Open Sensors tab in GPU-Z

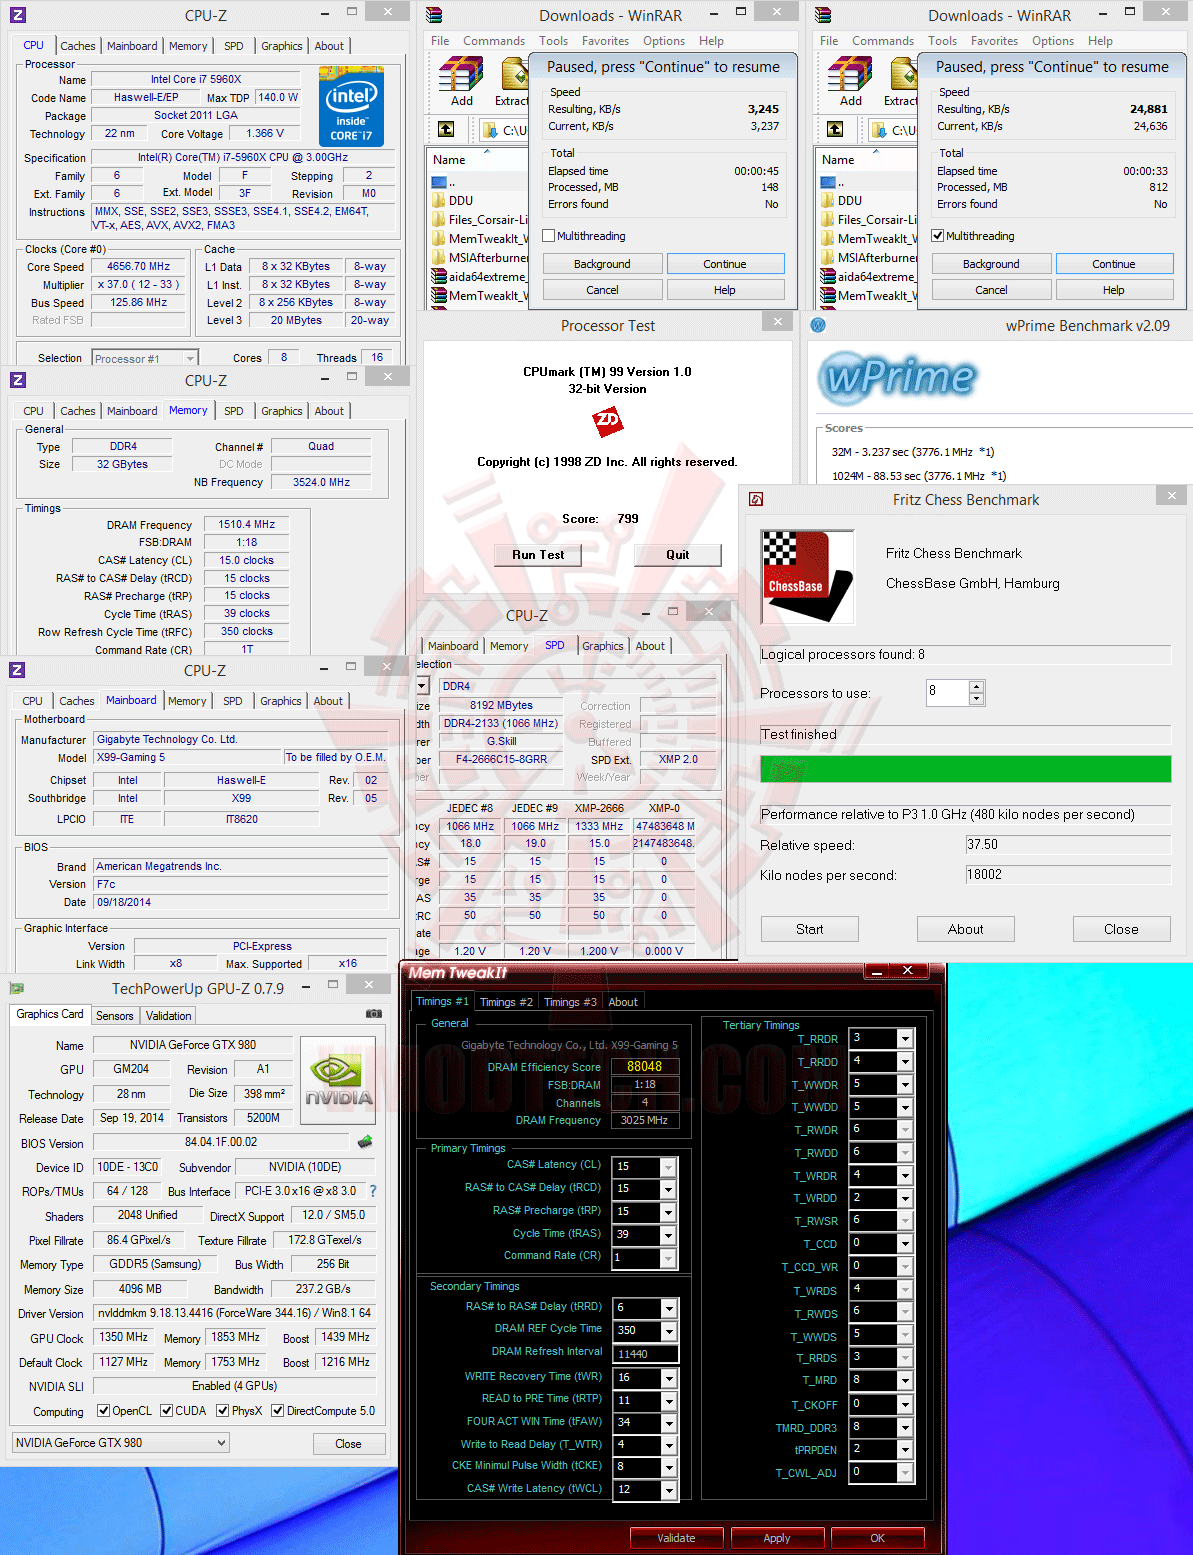coord(115,1015)
